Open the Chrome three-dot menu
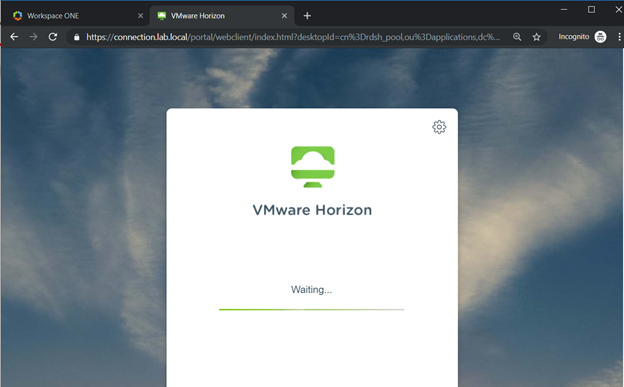 tap(619, 37)
